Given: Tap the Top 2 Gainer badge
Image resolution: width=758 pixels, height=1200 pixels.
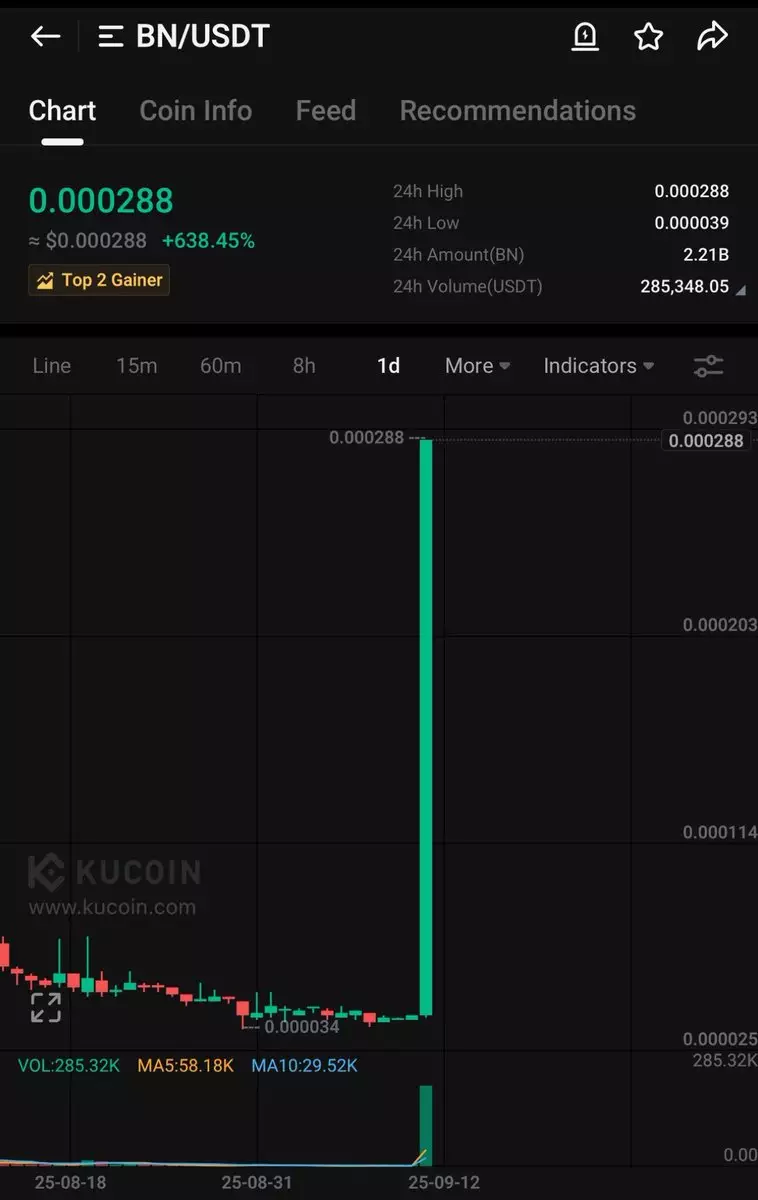Looking at the screenshot, I should pyautogui.click(x=99, y=280).
